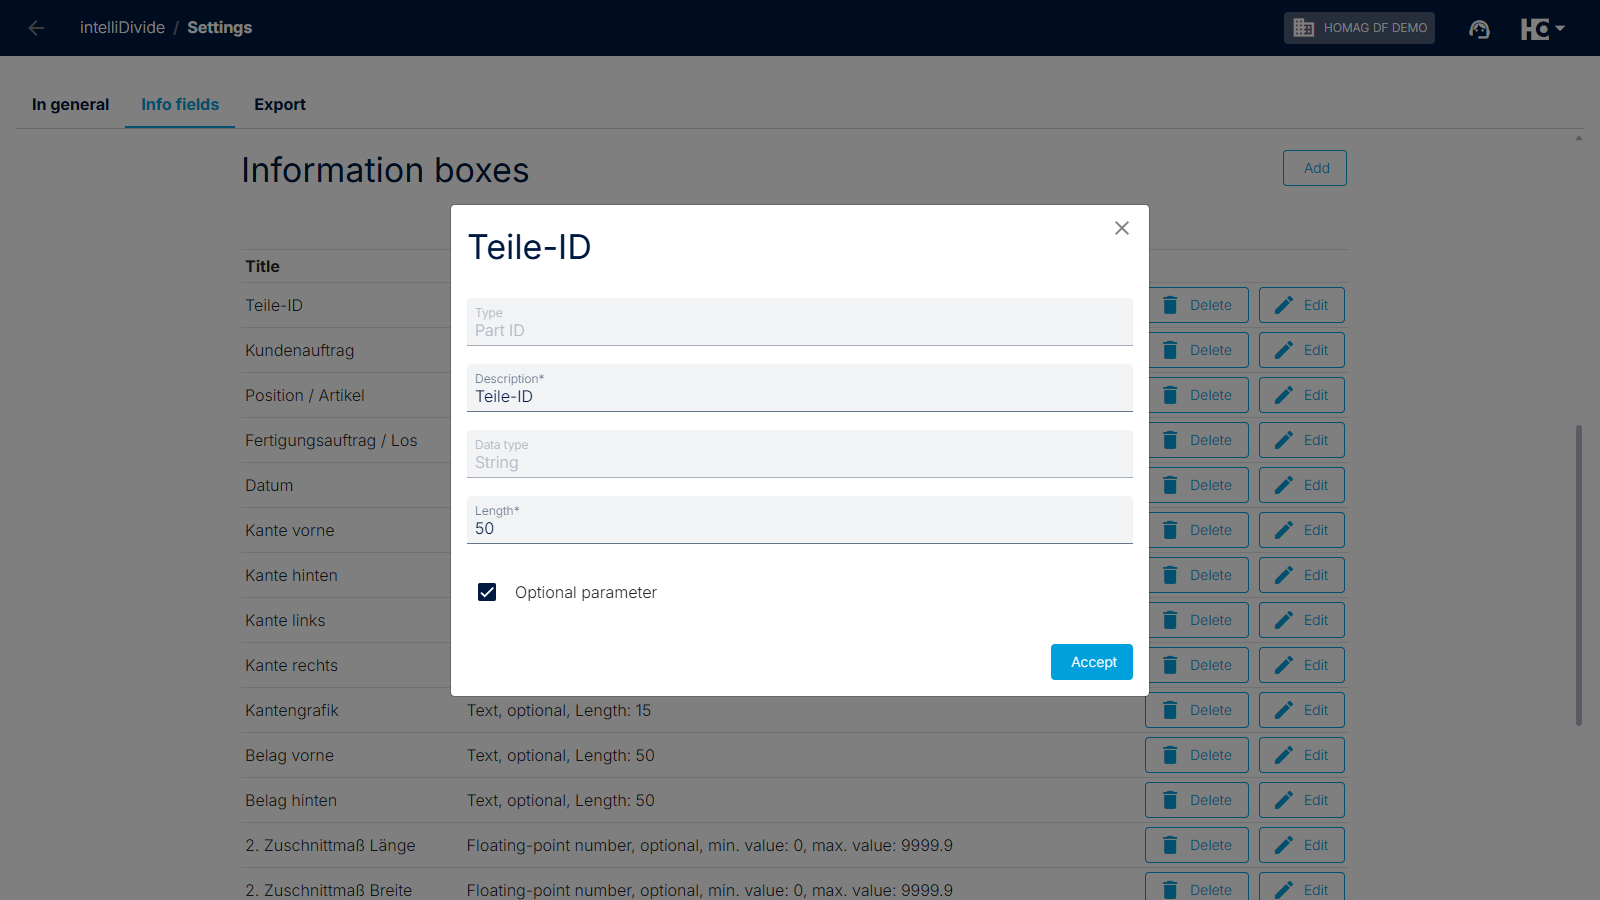The height and width of the screenshot is (900, 1600).
Task: Select the Datum title cell
Action: tap(269, 485)
